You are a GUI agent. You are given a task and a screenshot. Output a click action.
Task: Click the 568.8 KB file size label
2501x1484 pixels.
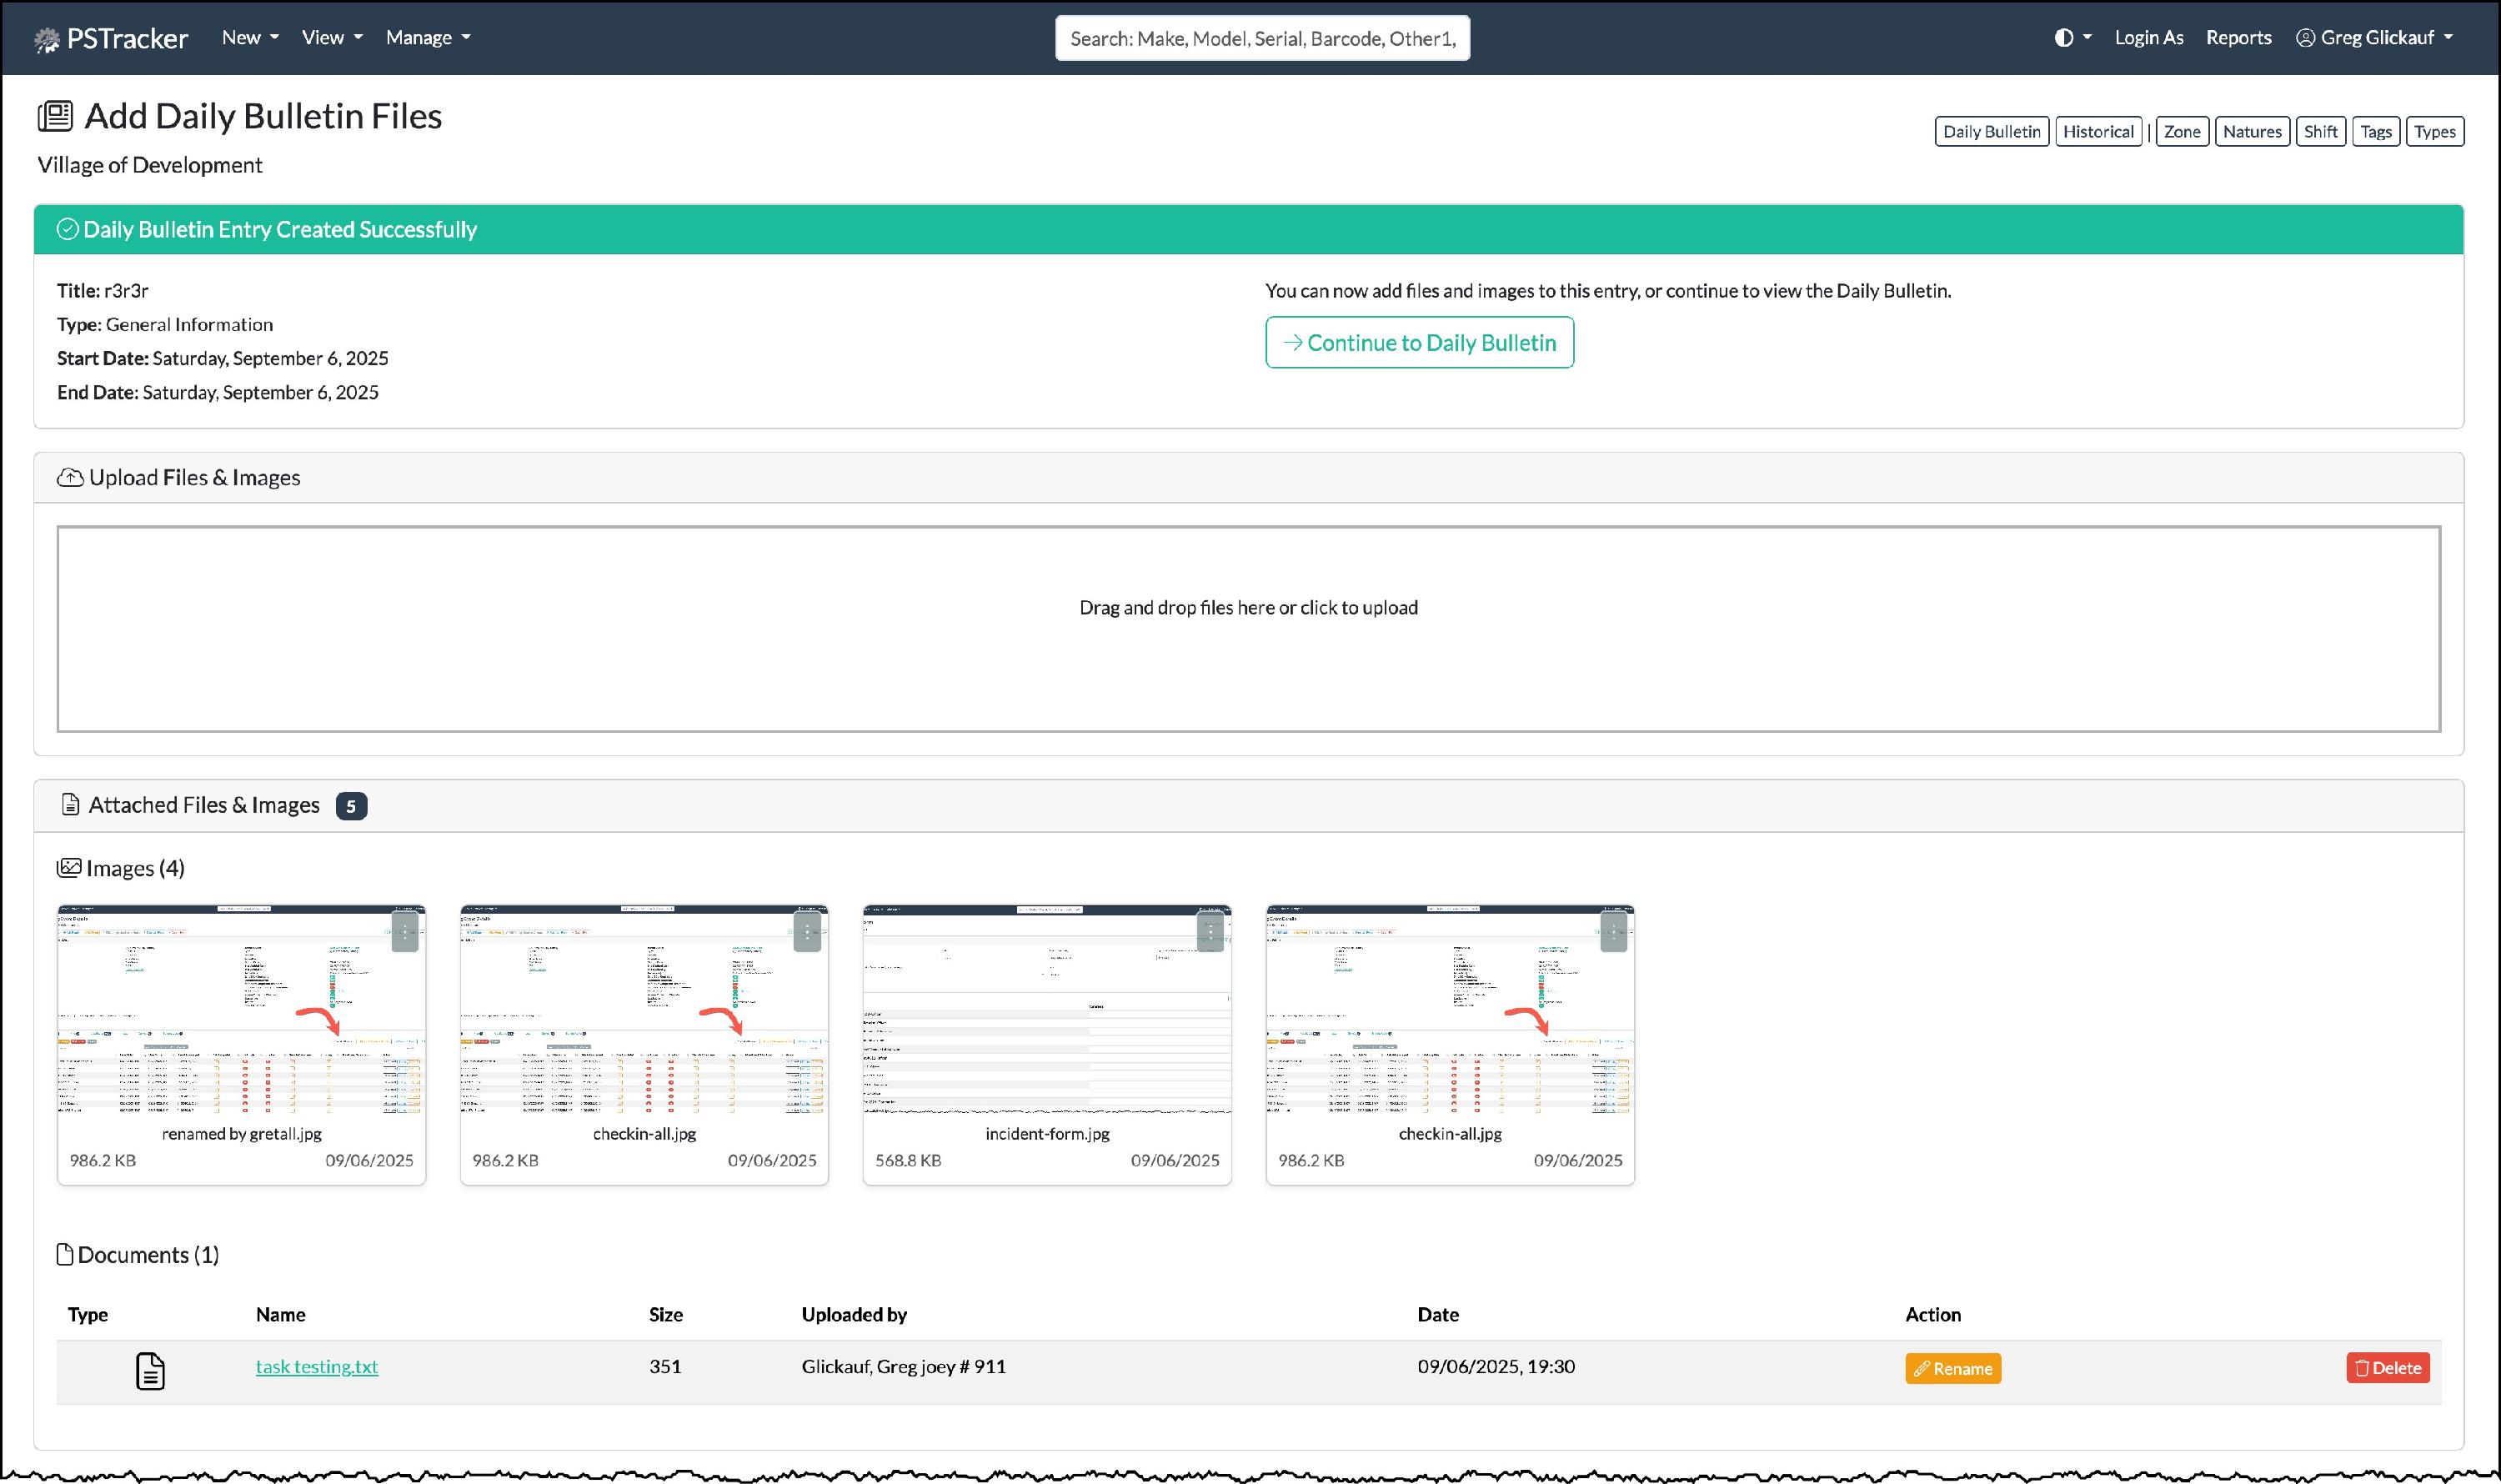click(908, 1161)
